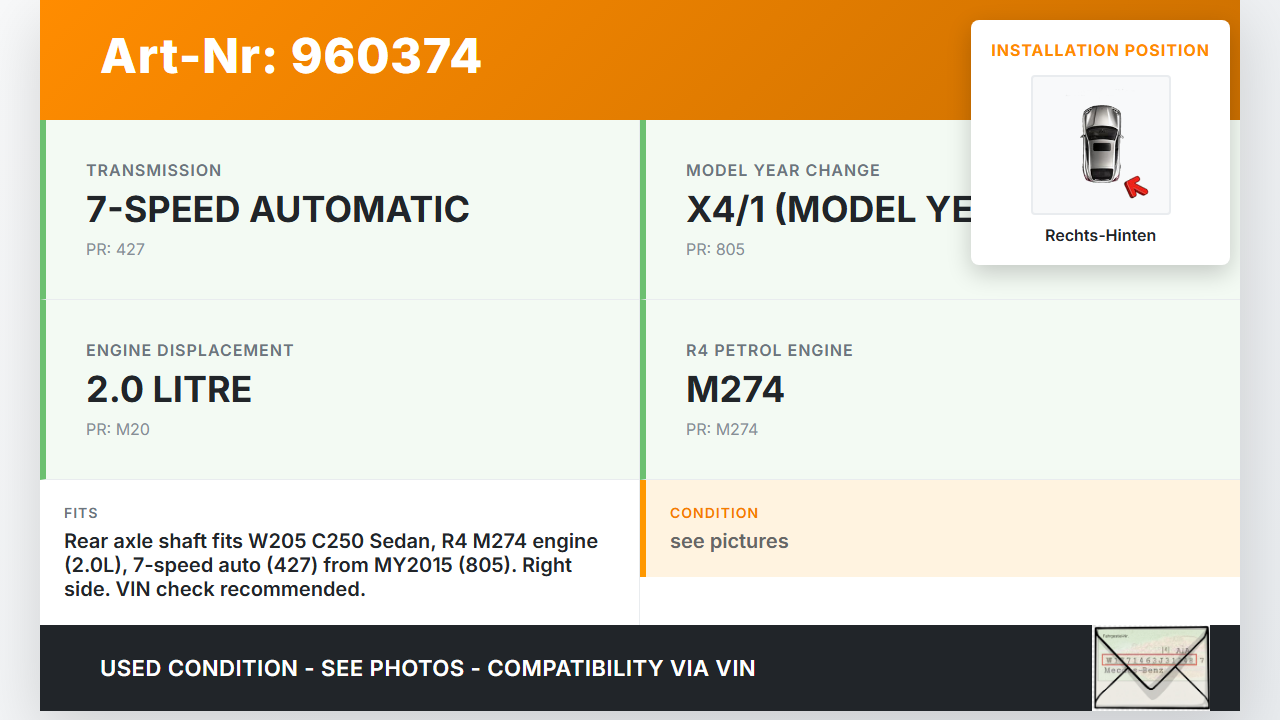Click the Used Condition footer banner text
1280x720 pixels.
(427, 668)
